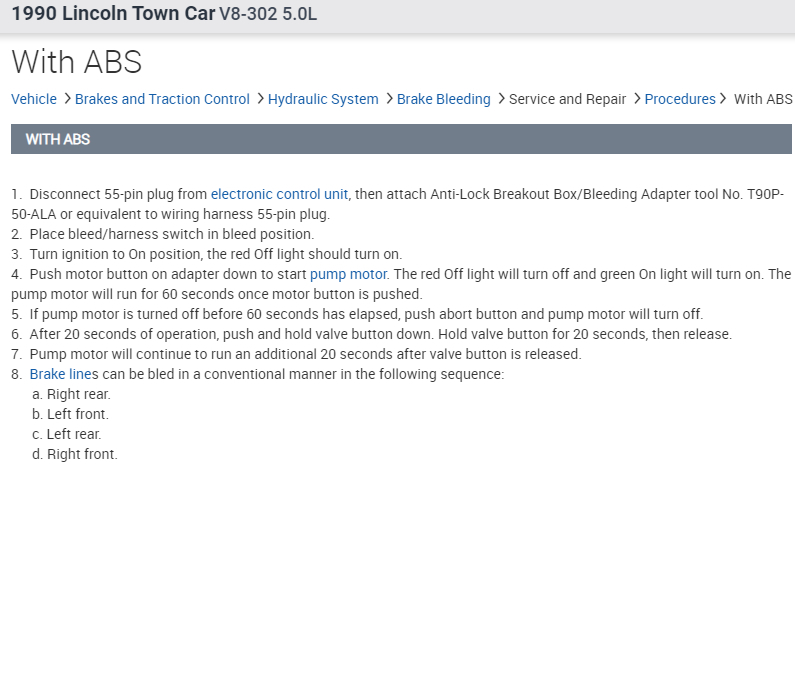Click the large With ABS page heading
Screen dimensions: 795x695
(77, 62)
